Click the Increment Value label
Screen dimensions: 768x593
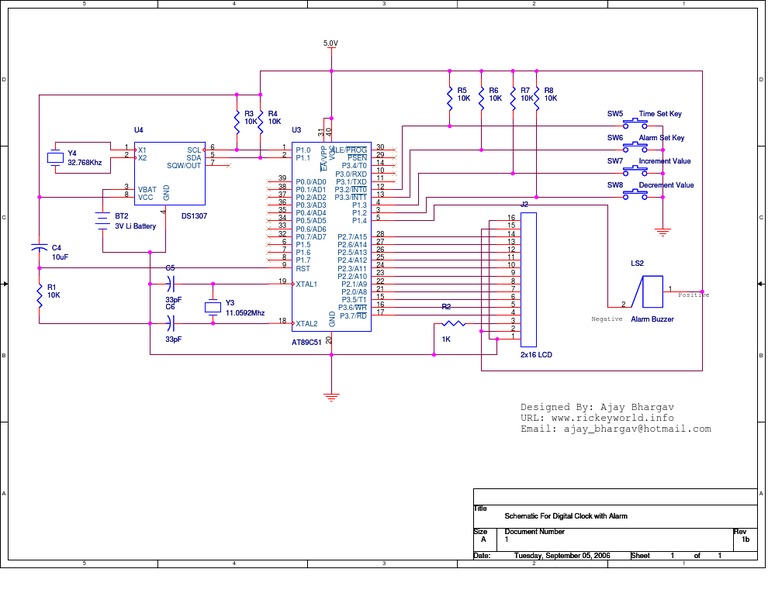[x=665, y=161]
